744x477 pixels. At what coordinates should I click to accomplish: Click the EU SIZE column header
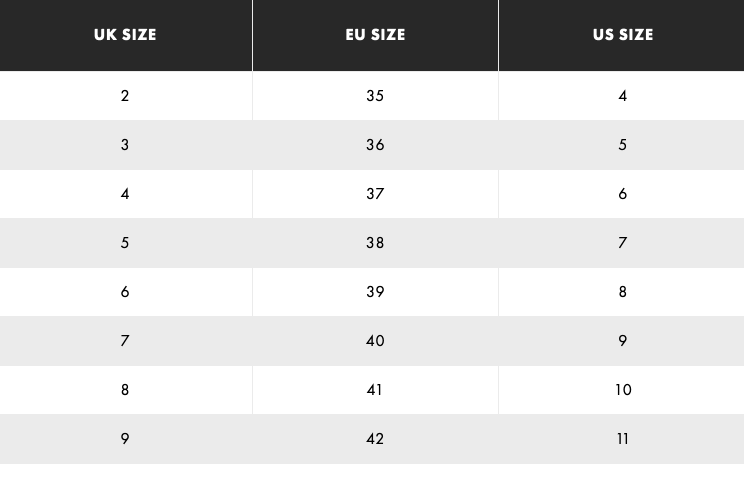(375, 35)
